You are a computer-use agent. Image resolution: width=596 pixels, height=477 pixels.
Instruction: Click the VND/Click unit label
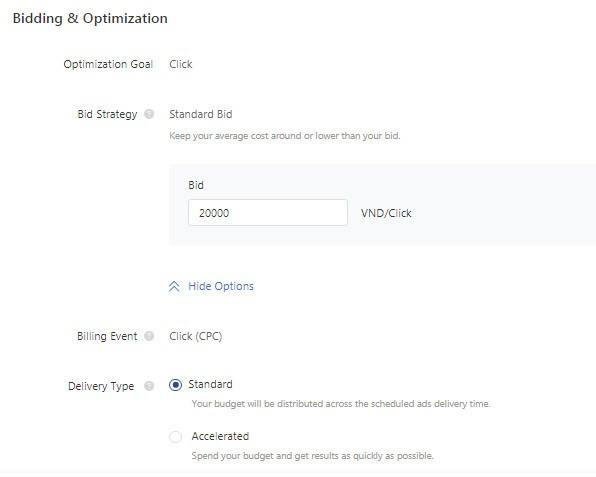(386, 213)
